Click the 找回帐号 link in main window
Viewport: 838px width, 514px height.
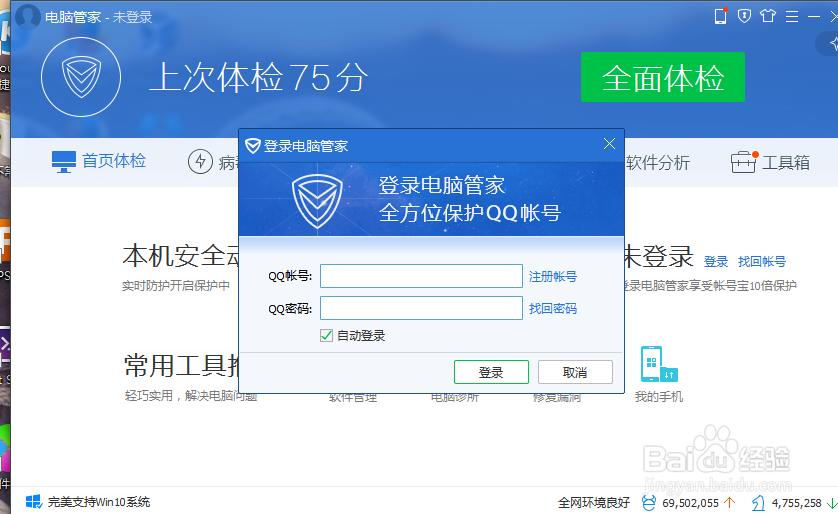tap(762, 262)
